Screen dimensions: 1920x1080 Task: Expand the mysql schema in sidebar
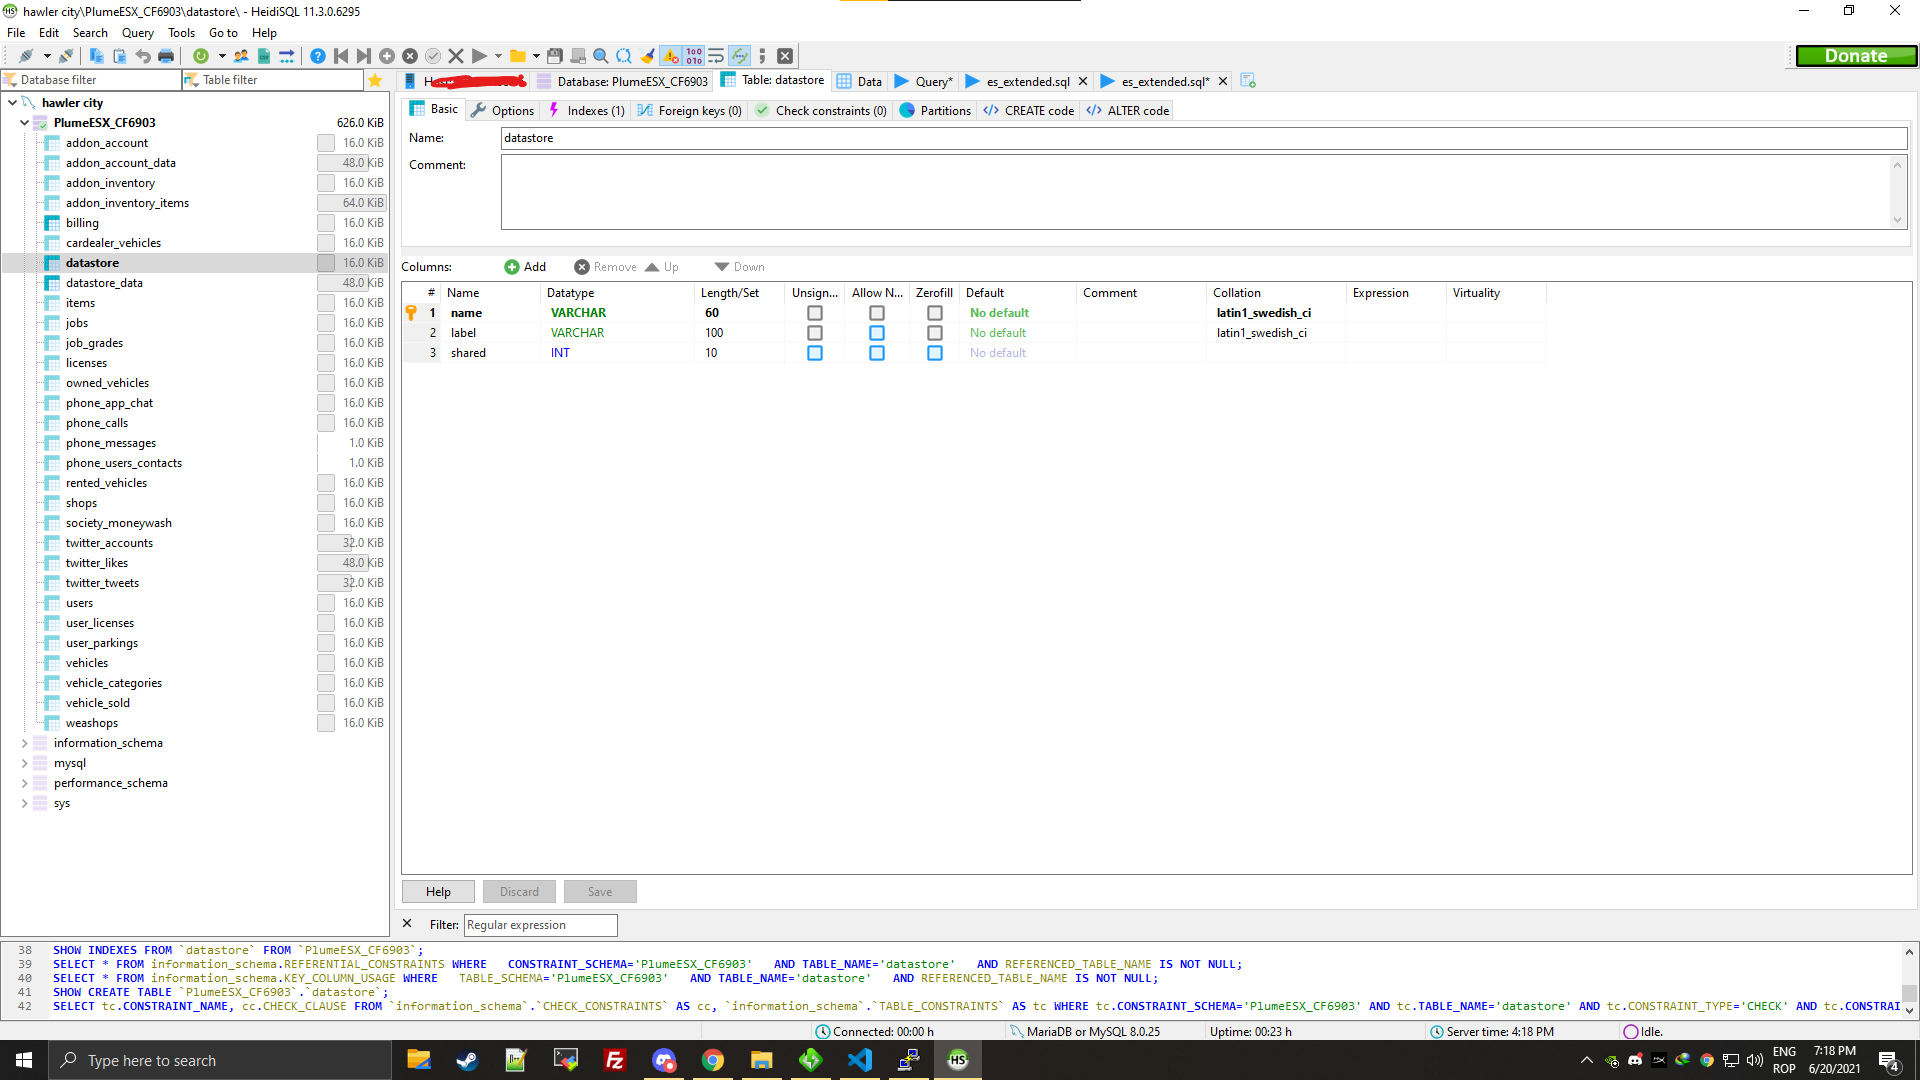click(24, 763)
